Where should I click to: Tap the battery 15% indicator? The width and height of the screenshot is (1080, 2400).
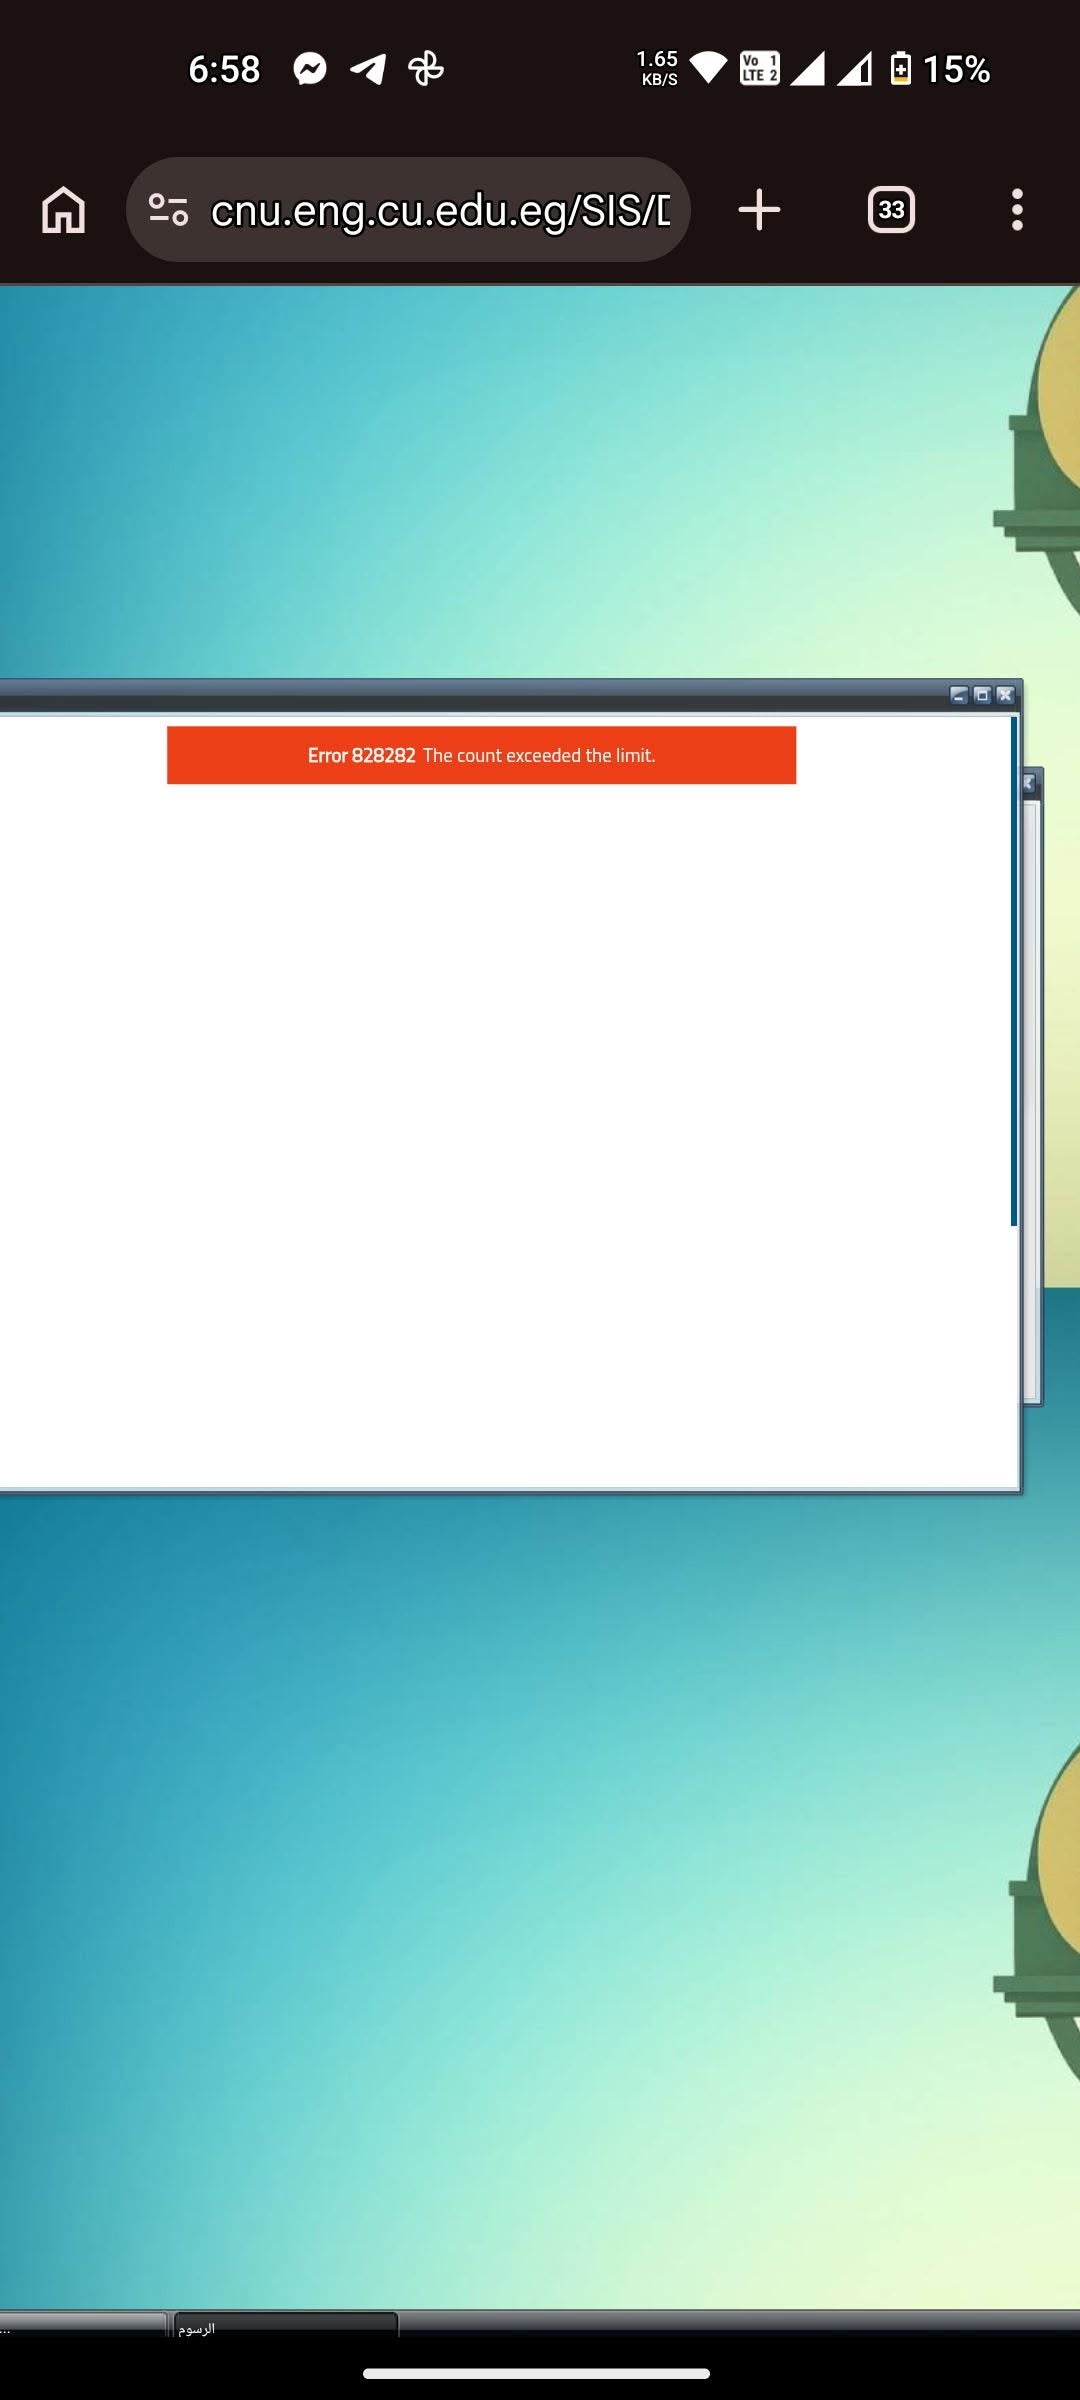pos(940,68)
